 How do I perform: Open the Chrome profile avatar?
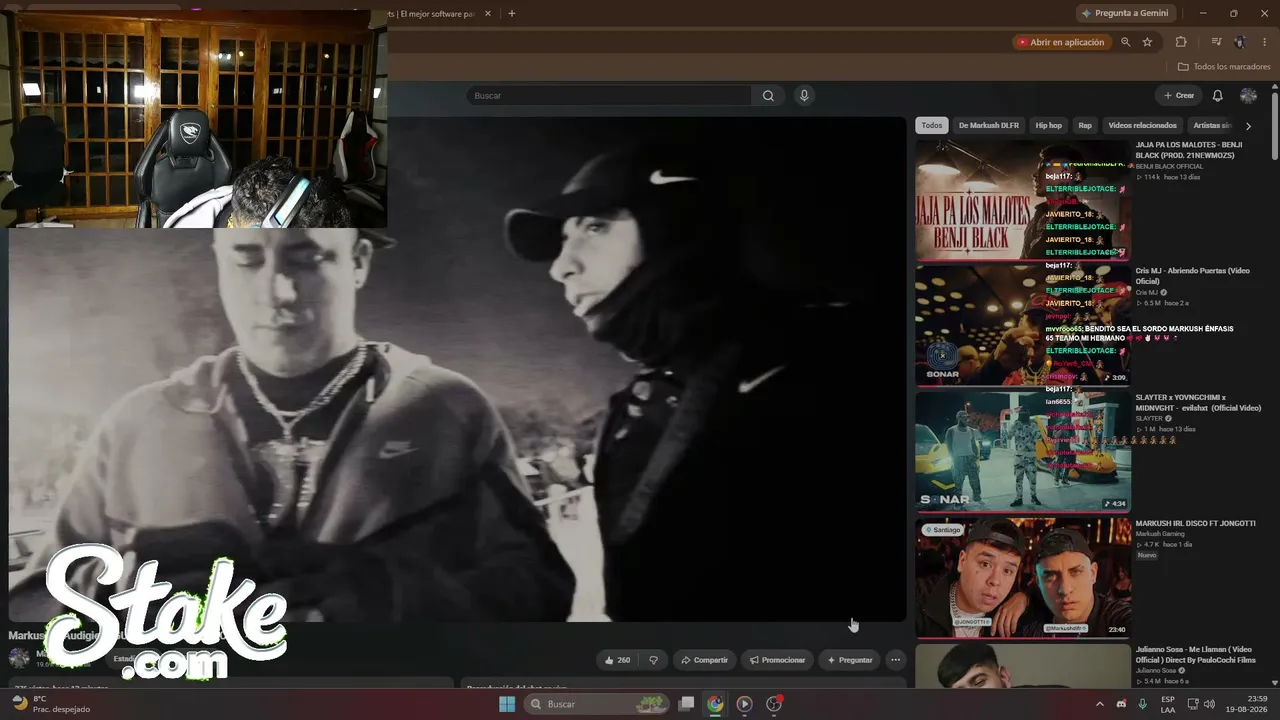pyautogui.click(x=1240, y=42)
